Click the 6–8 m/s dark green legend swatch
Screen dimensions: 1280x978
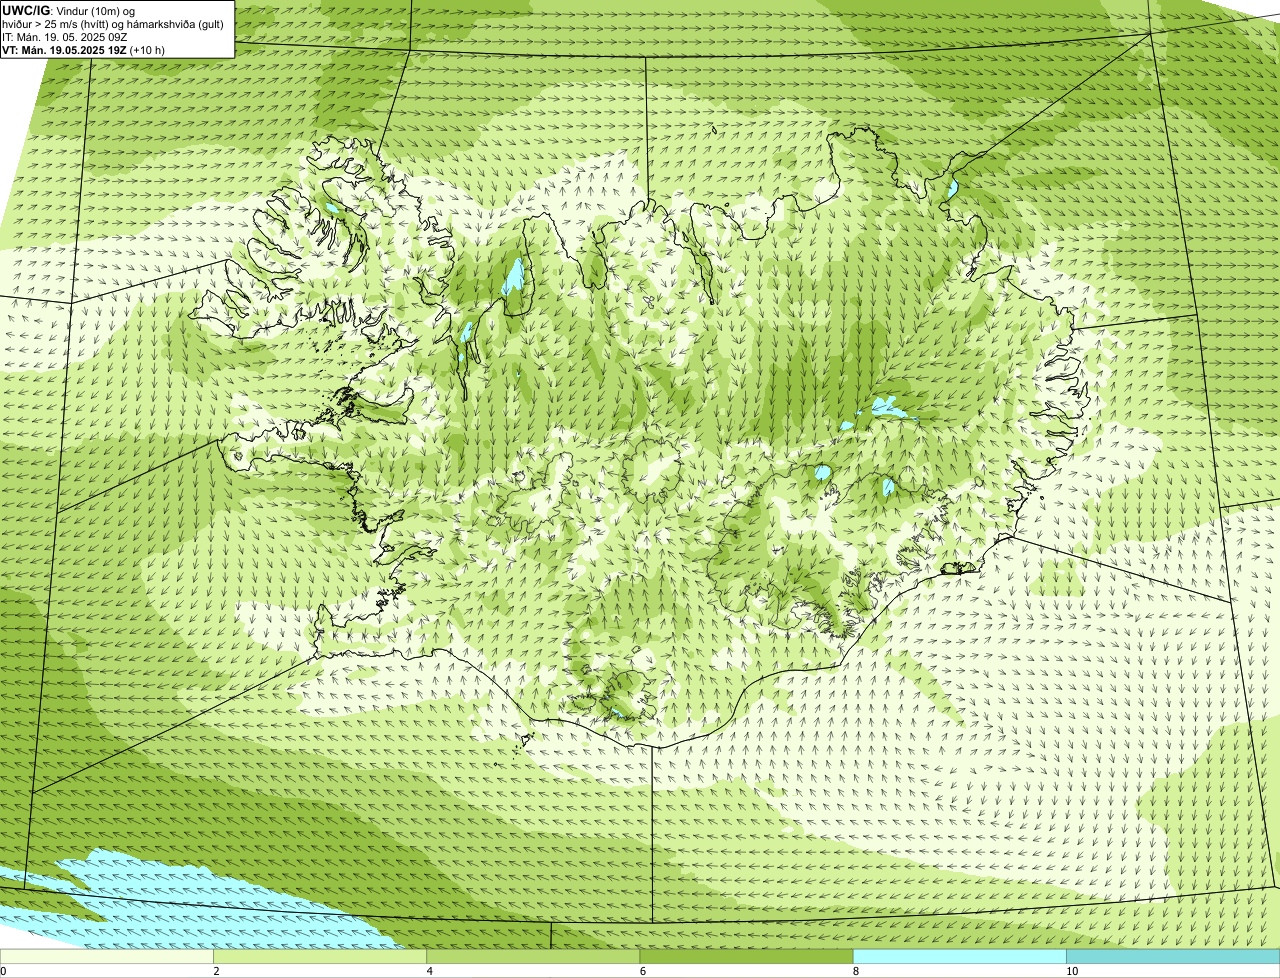click(746, 957)
